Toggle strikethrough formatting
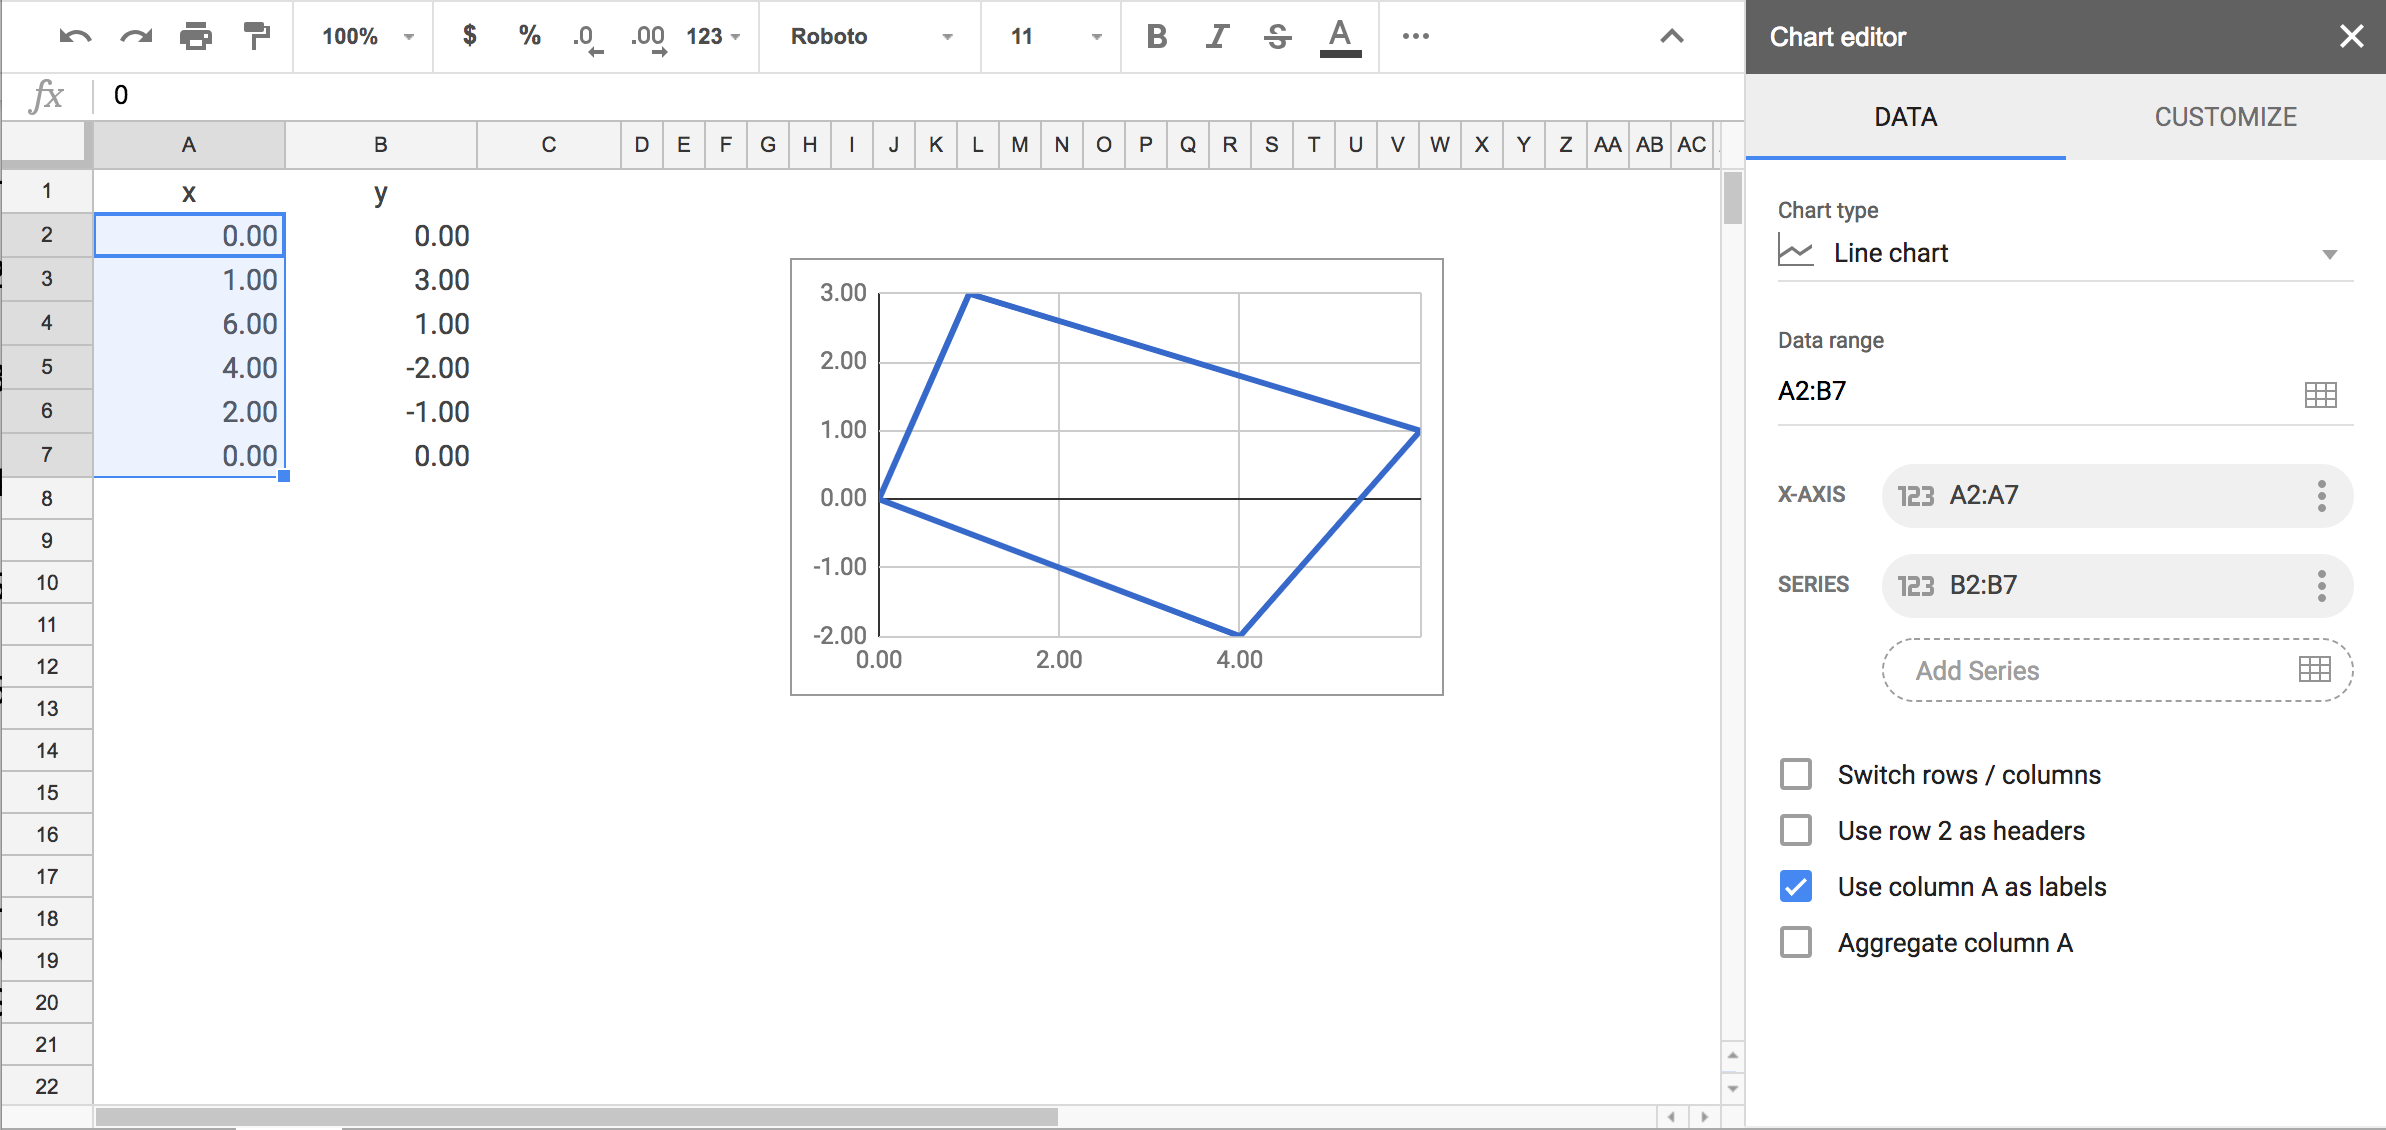The height and width of the screenshot is (1130, 2386). (x=1277, y=37)
